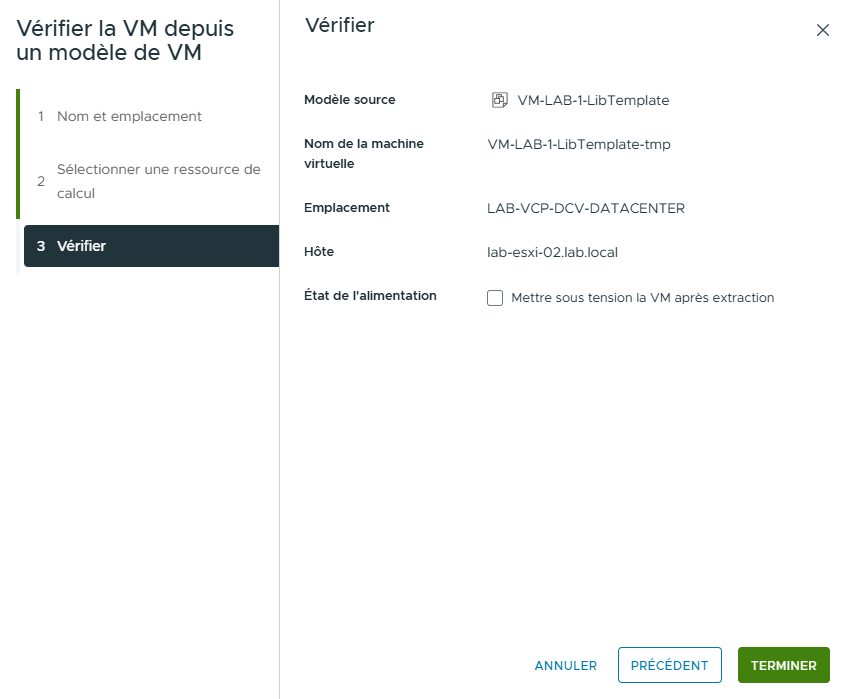Click the ANNULER link
The width and height of the screenshot is (846, 699).
565,665
